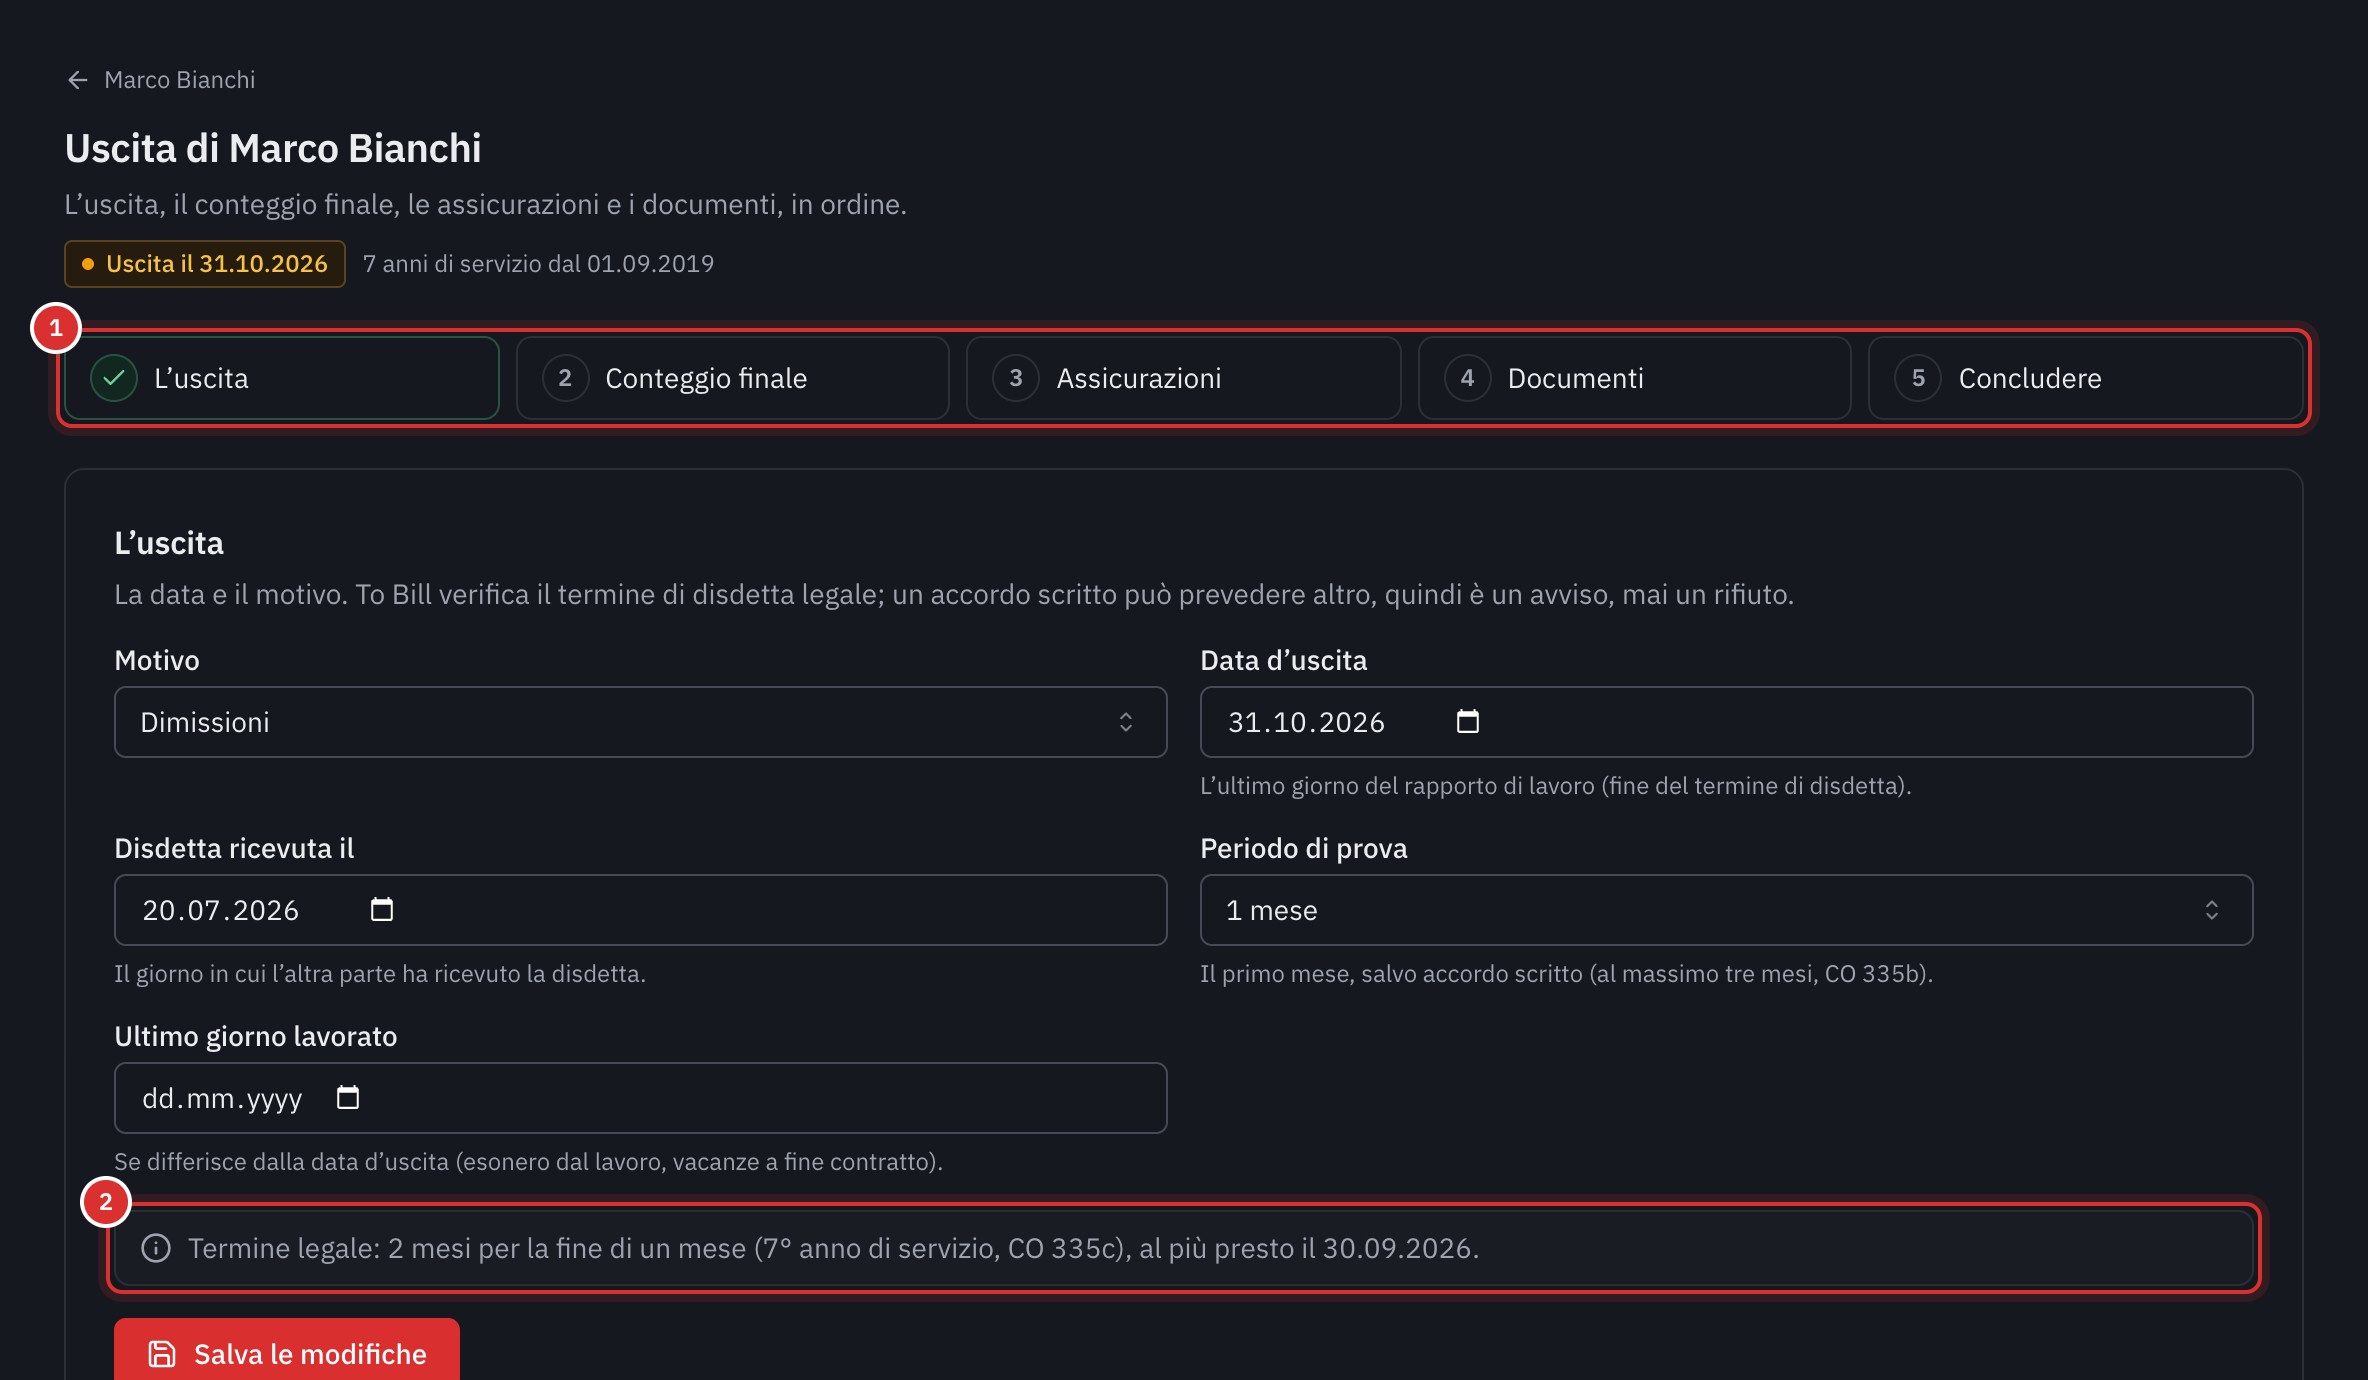This screenshot has height=1380, width=2368.
Task: Click the Uscita il 31.10.2026 status badge
Action: click(205, 264)
